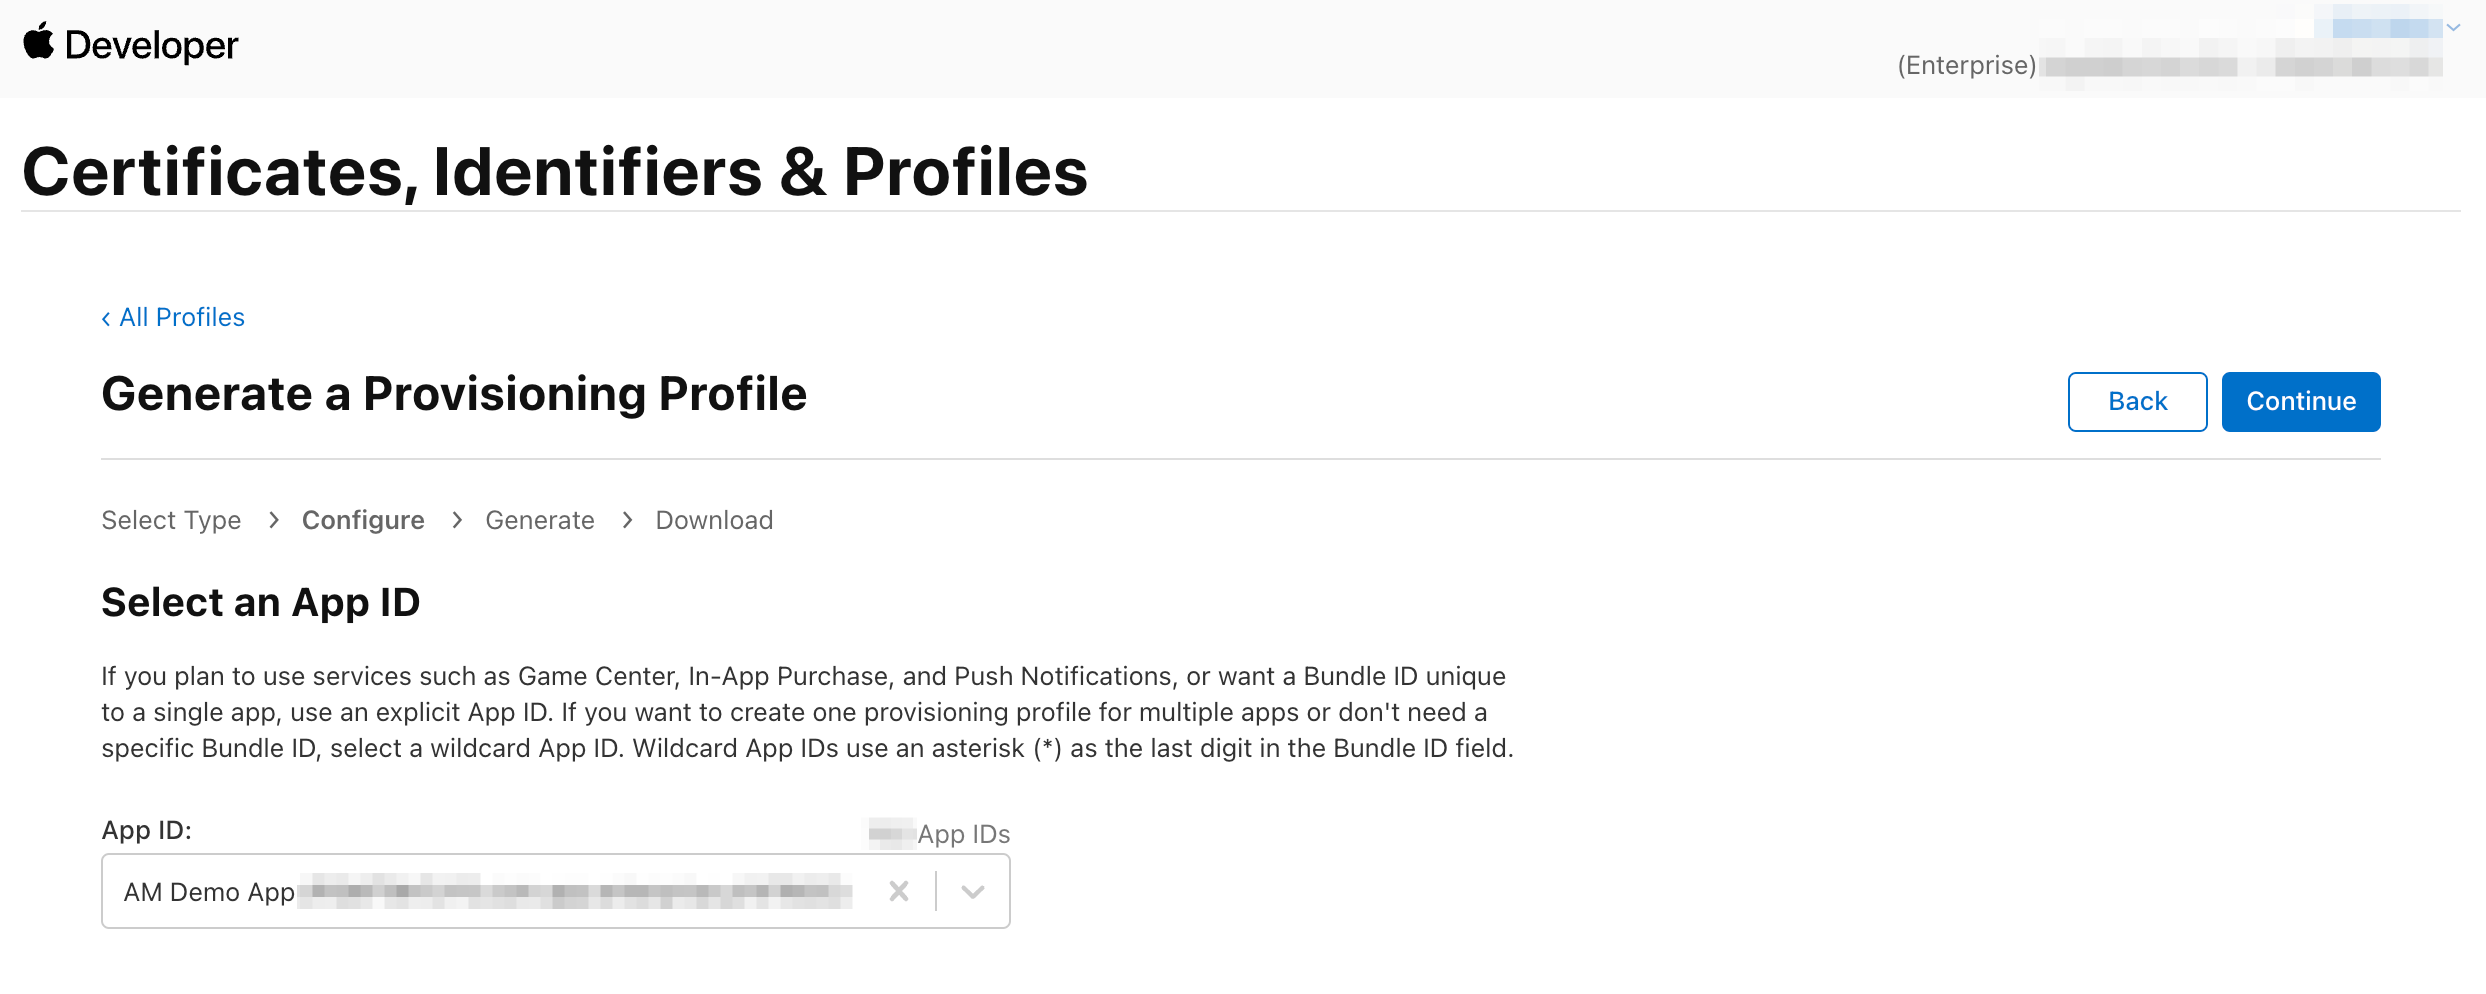
Task: Select the Generate step
Action: 540,521
